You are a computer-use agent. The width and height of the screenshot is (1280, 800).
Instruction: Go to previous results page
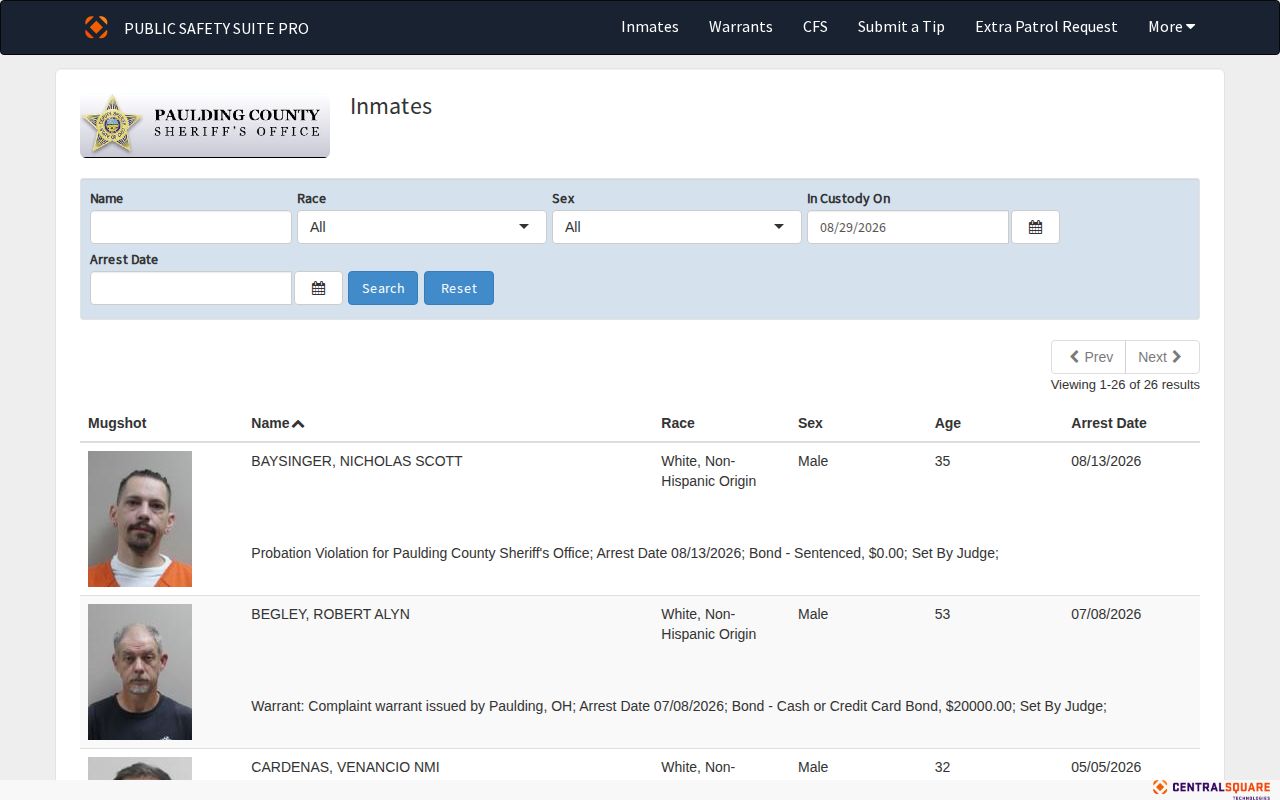[1089, 357]
